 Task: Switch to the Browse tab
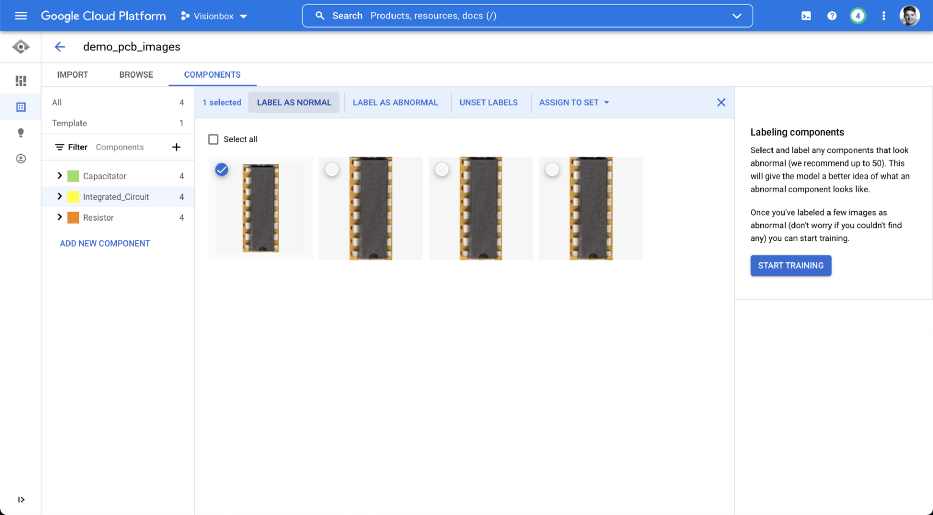pyautogui.click(x=136, y=75)
